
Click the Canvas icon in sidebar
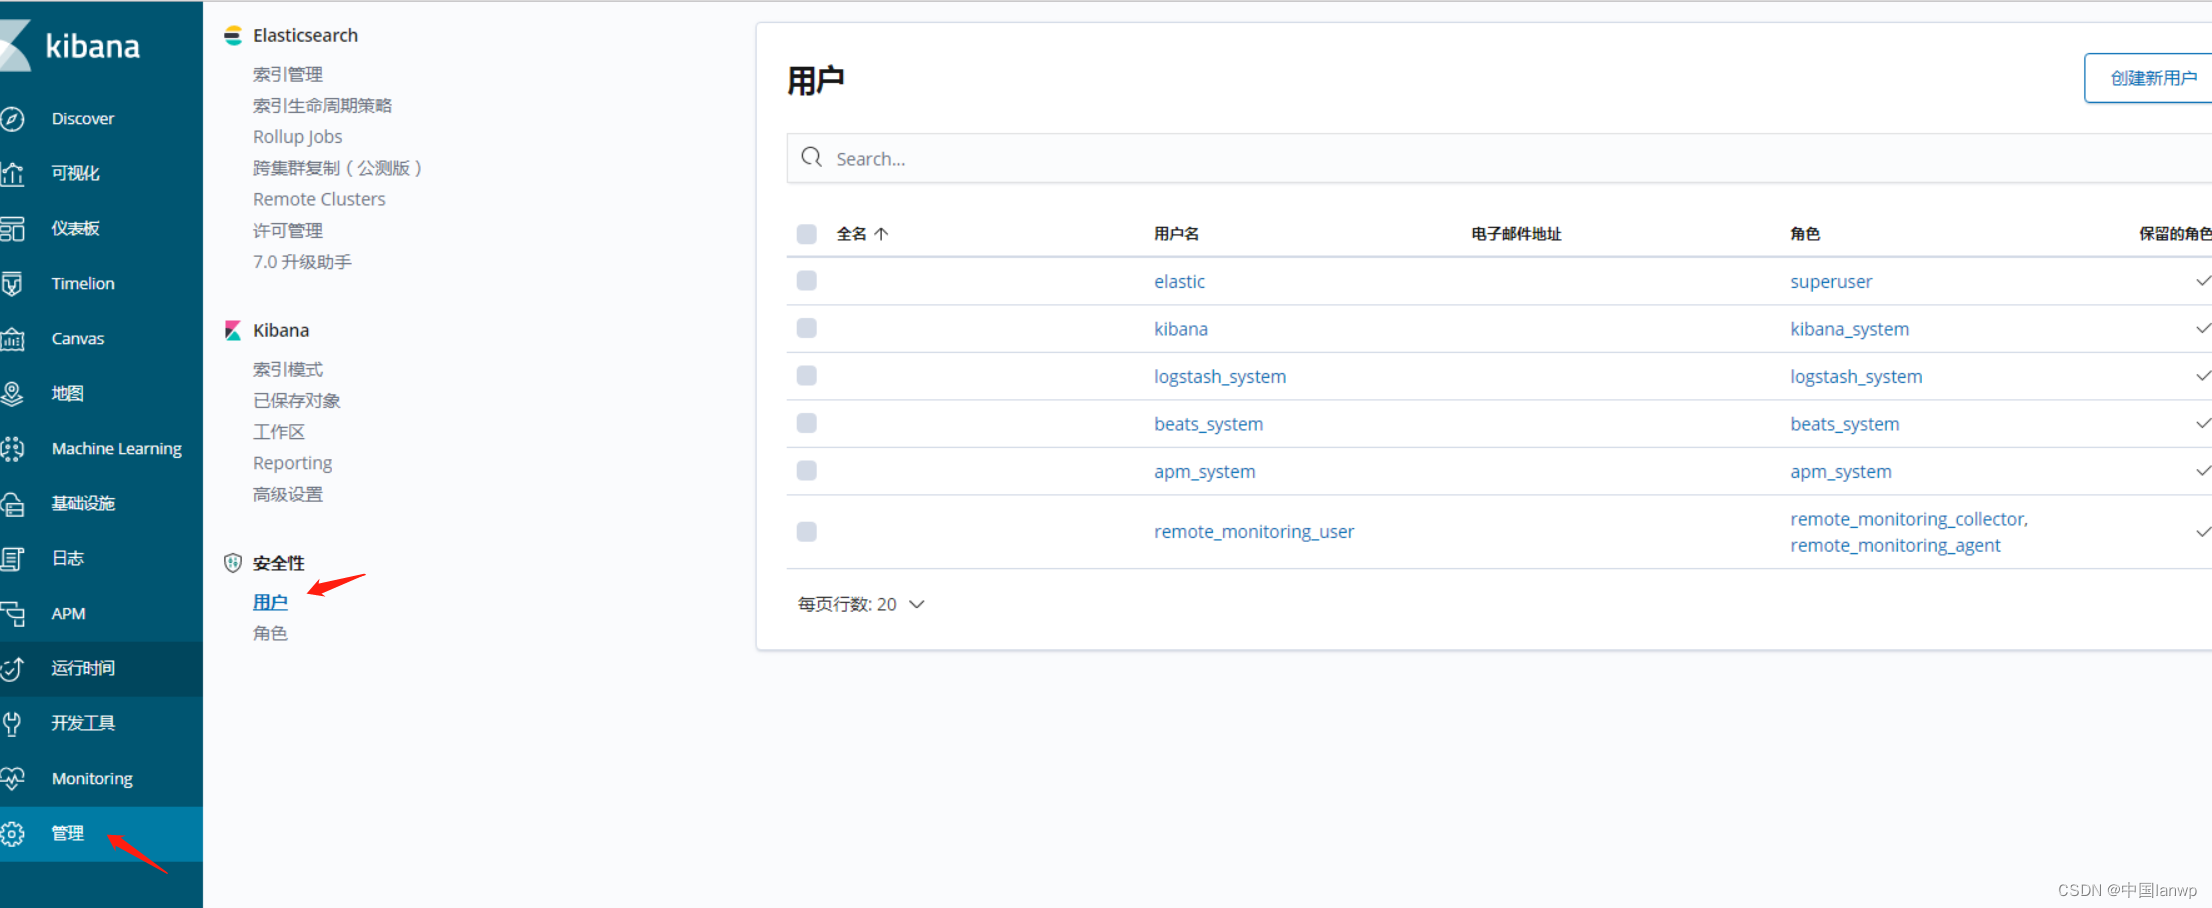12,339
